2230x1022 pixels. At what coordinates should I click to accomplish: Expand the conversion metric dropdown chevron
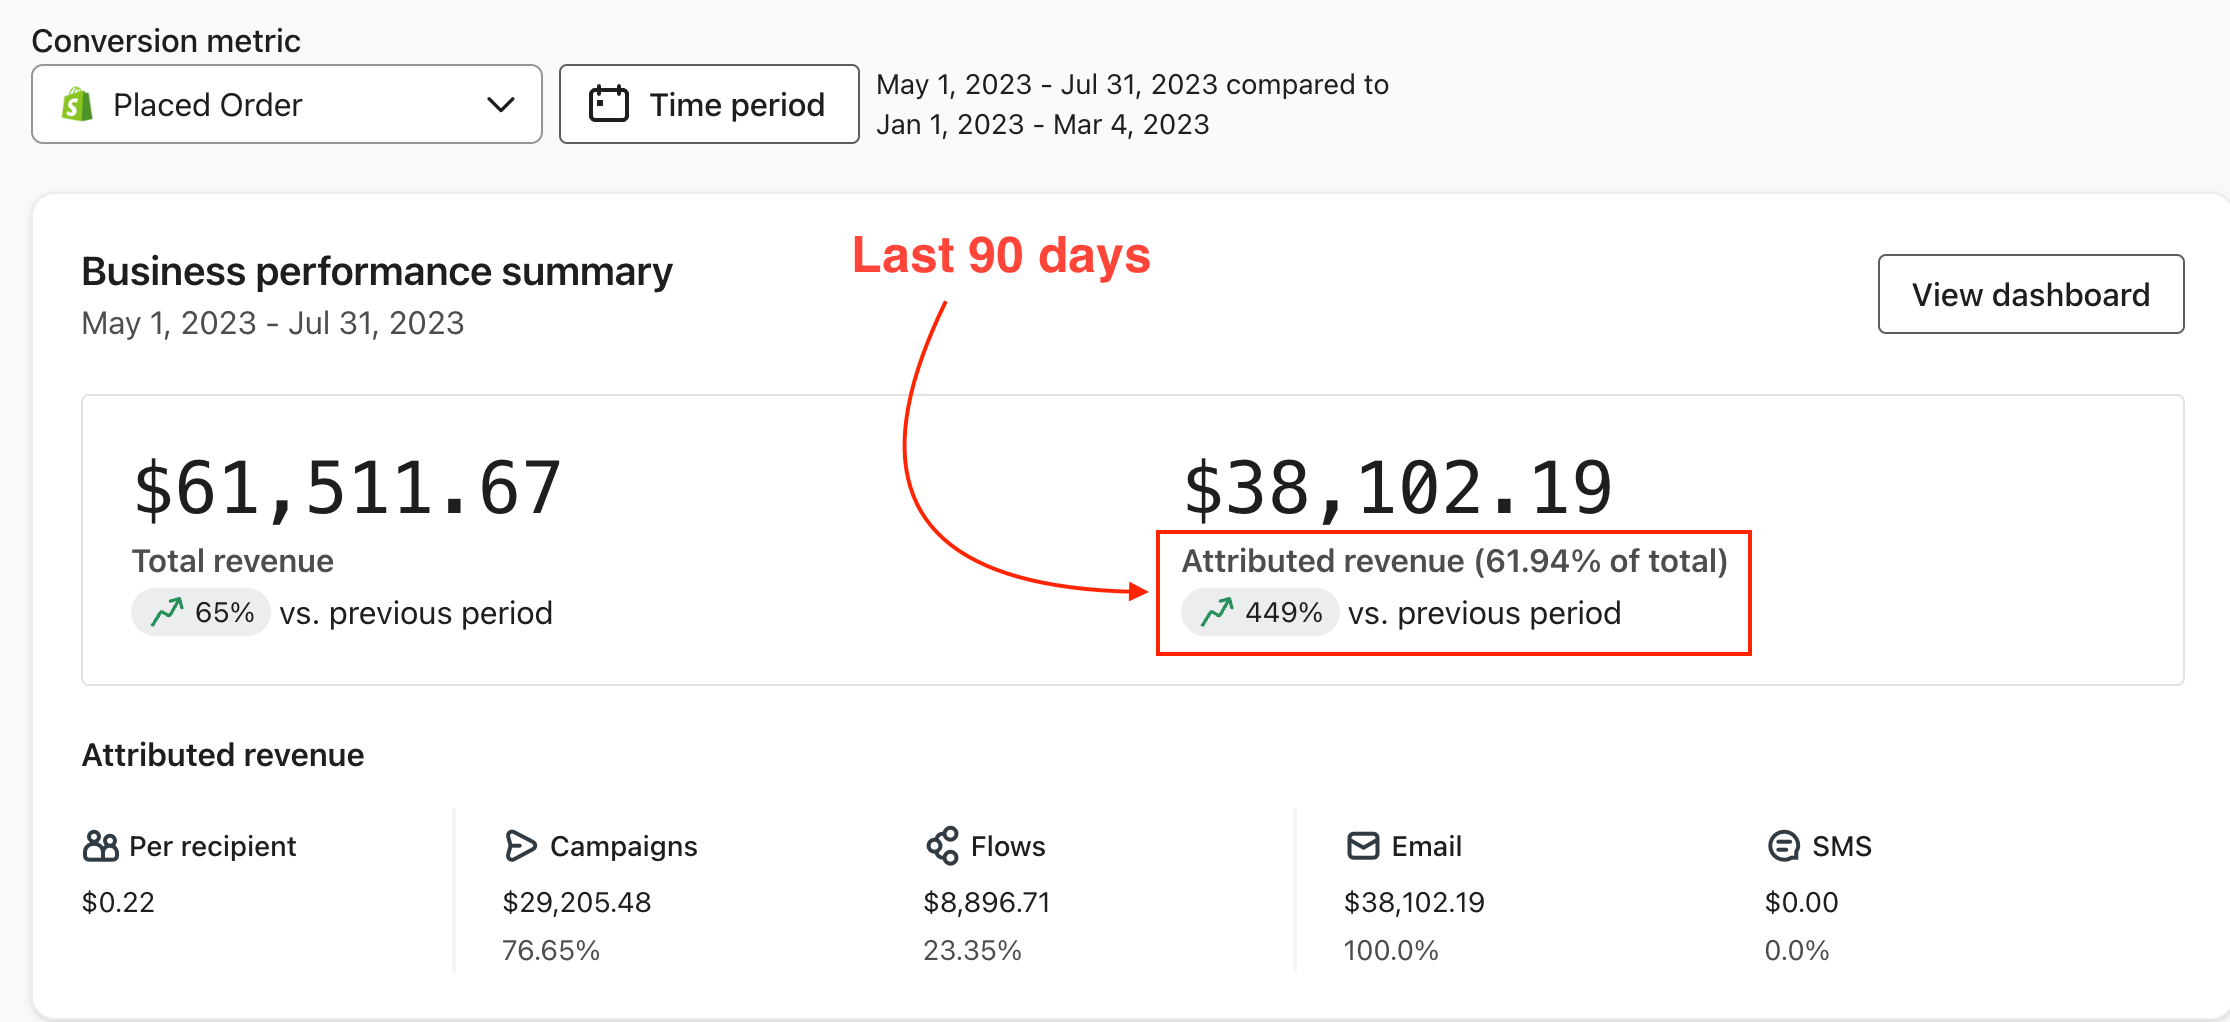(x=500, y=105)
